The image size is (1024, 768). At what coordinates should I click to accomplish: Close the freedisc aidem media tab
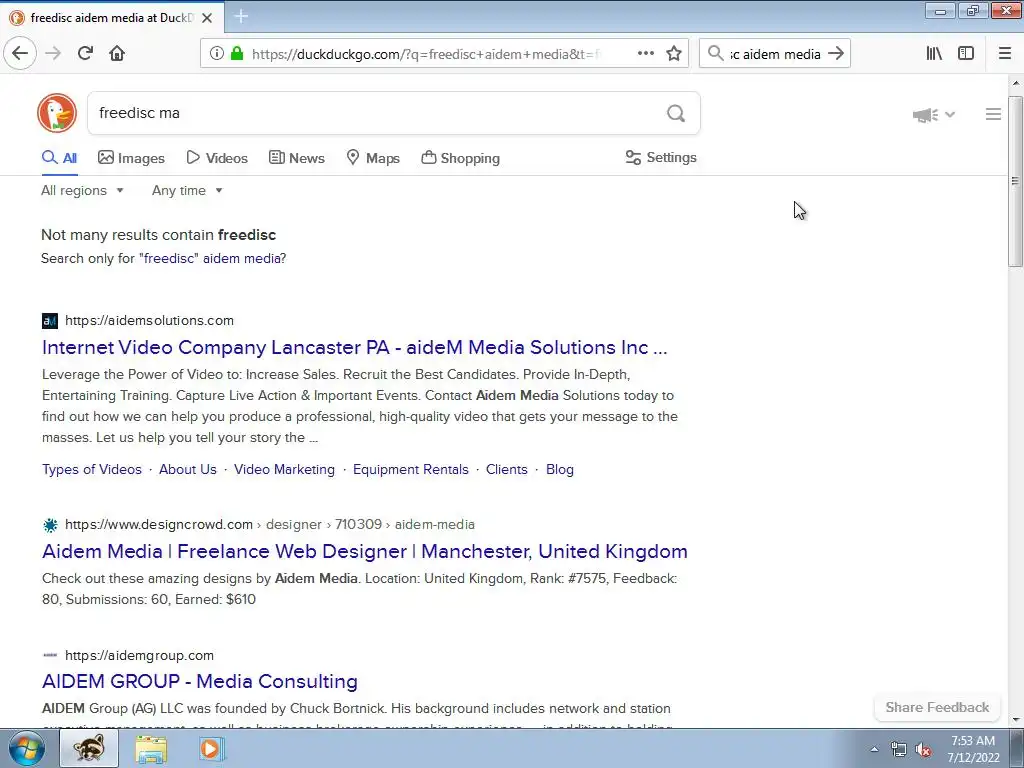click(x=207, y=18)
